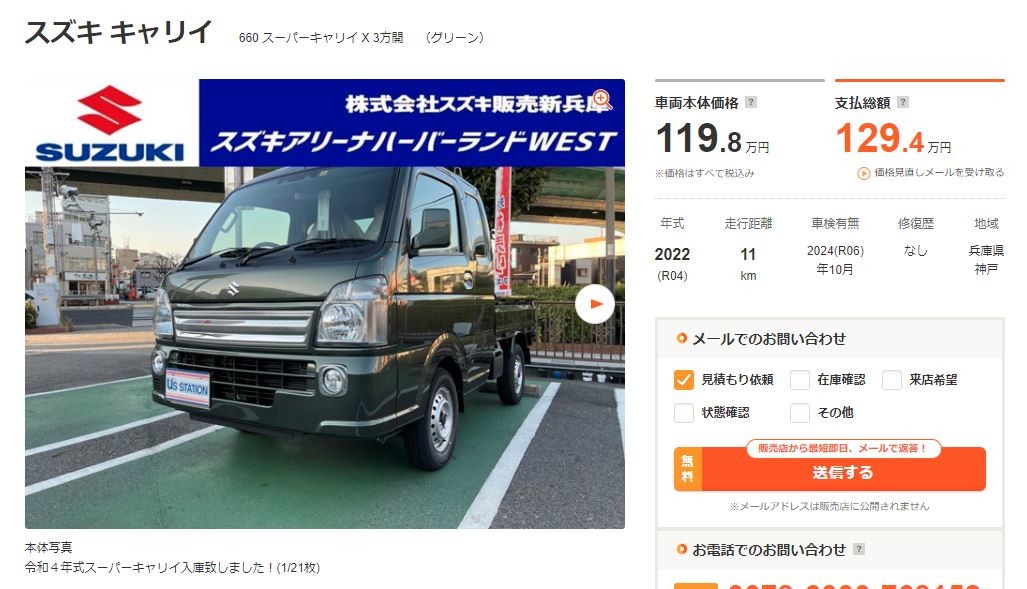1027x589 pixels.
Task: Click the magnifier zoom icon on photo
Action: tap(601, 99)
